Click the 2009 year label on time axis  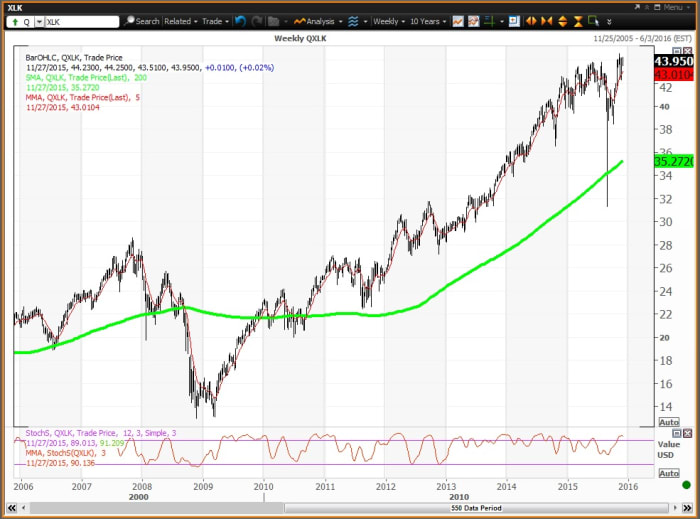203,486
